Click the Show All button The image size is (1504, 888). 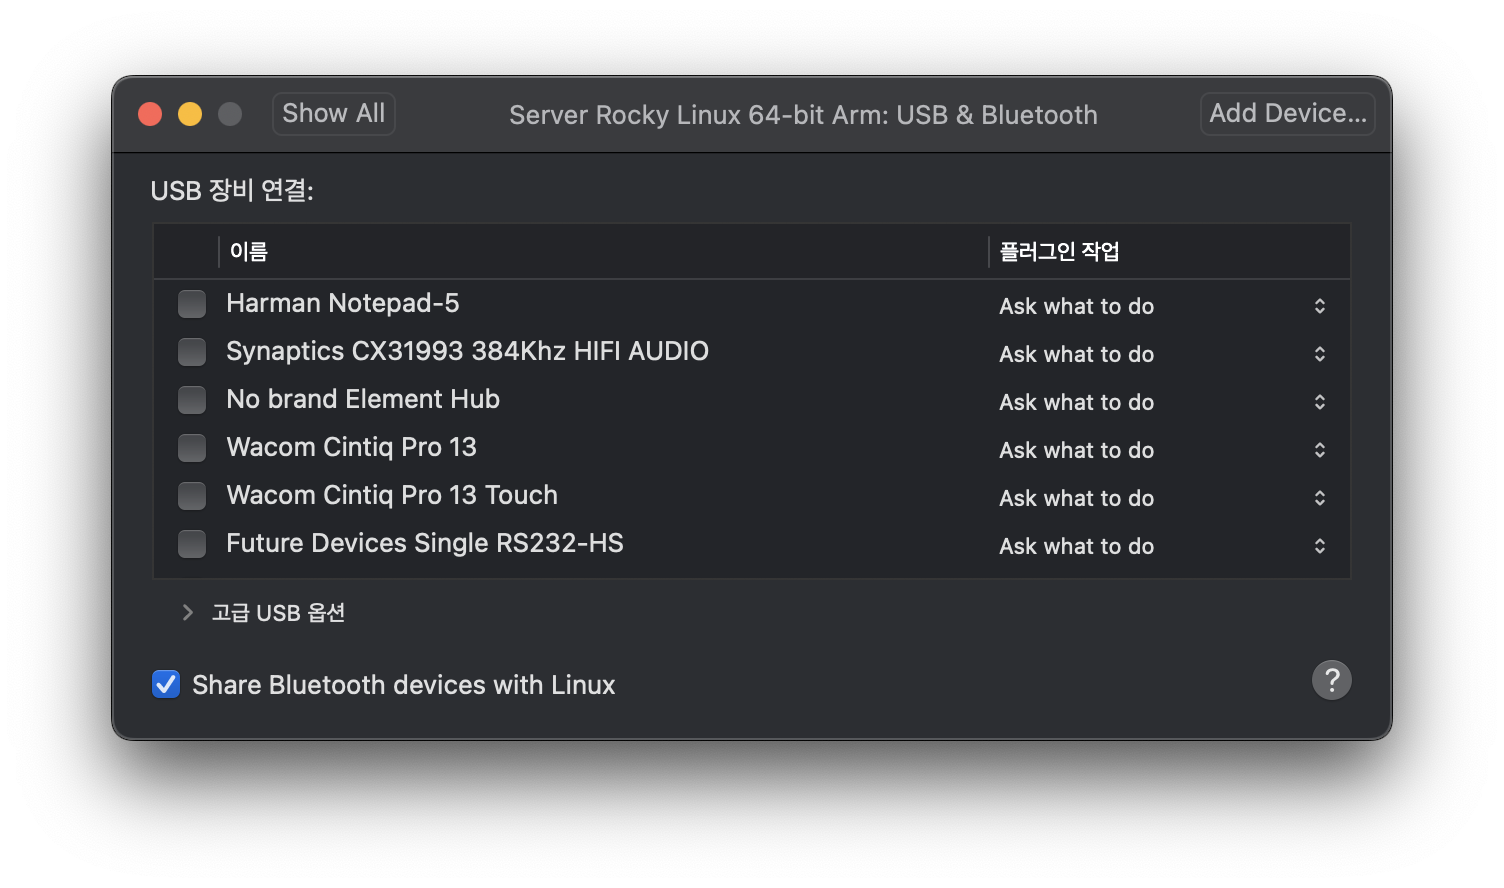tap(334, 113)
